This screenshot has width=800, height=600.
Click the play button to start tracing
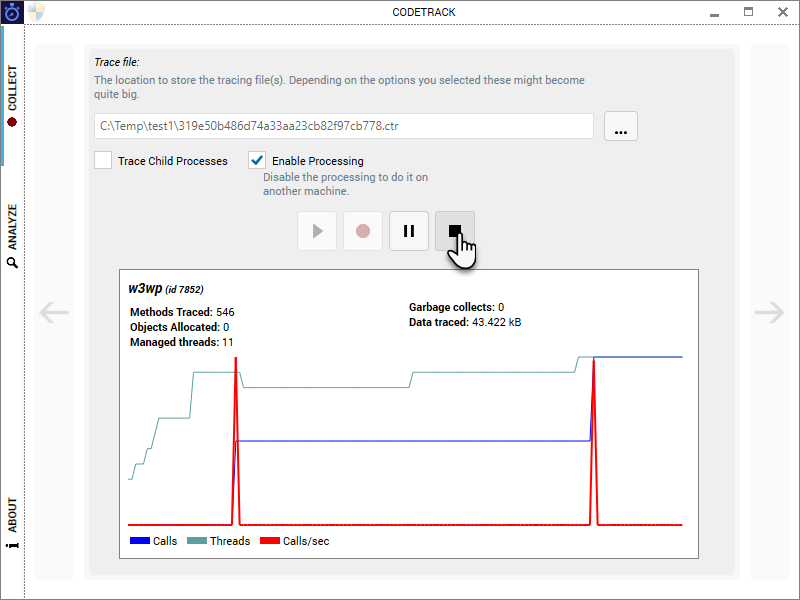point(317,231)
